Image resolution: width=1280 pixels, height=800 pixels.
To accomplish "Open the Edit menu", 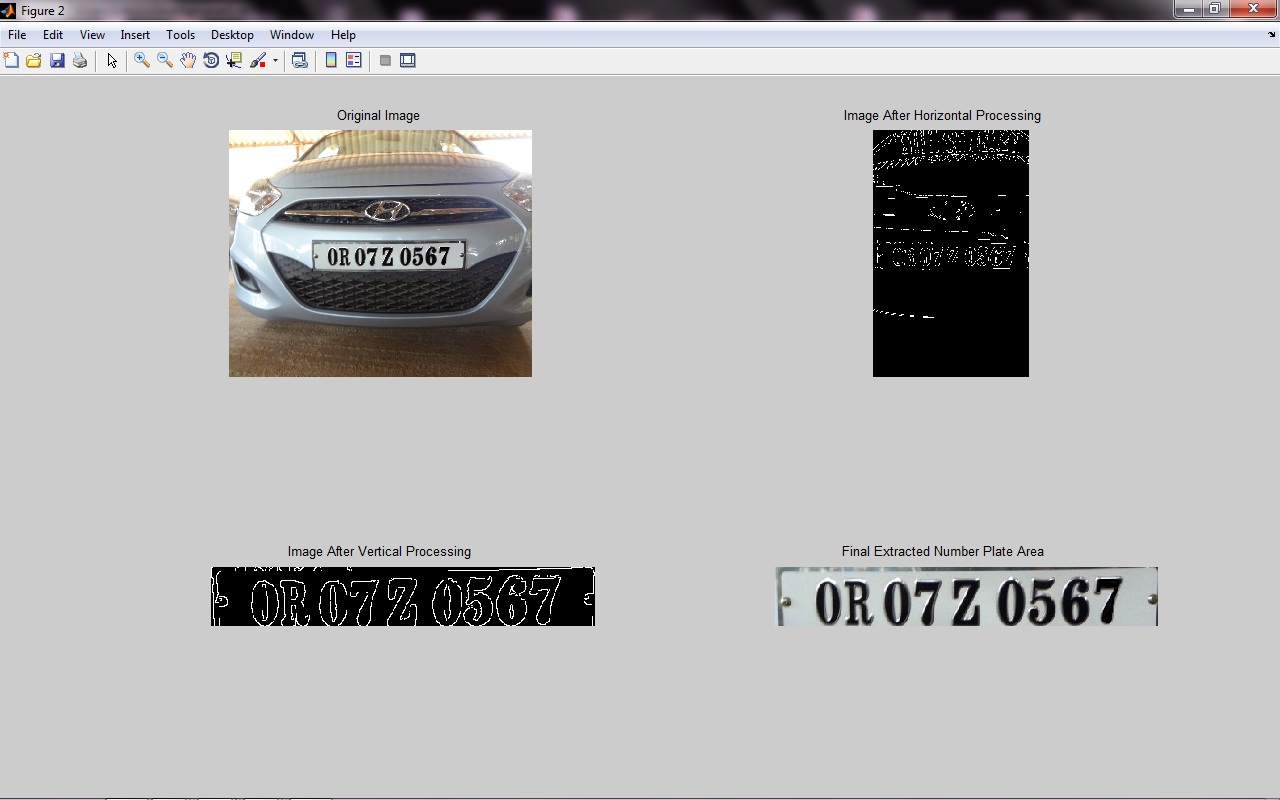I will 53,35.
